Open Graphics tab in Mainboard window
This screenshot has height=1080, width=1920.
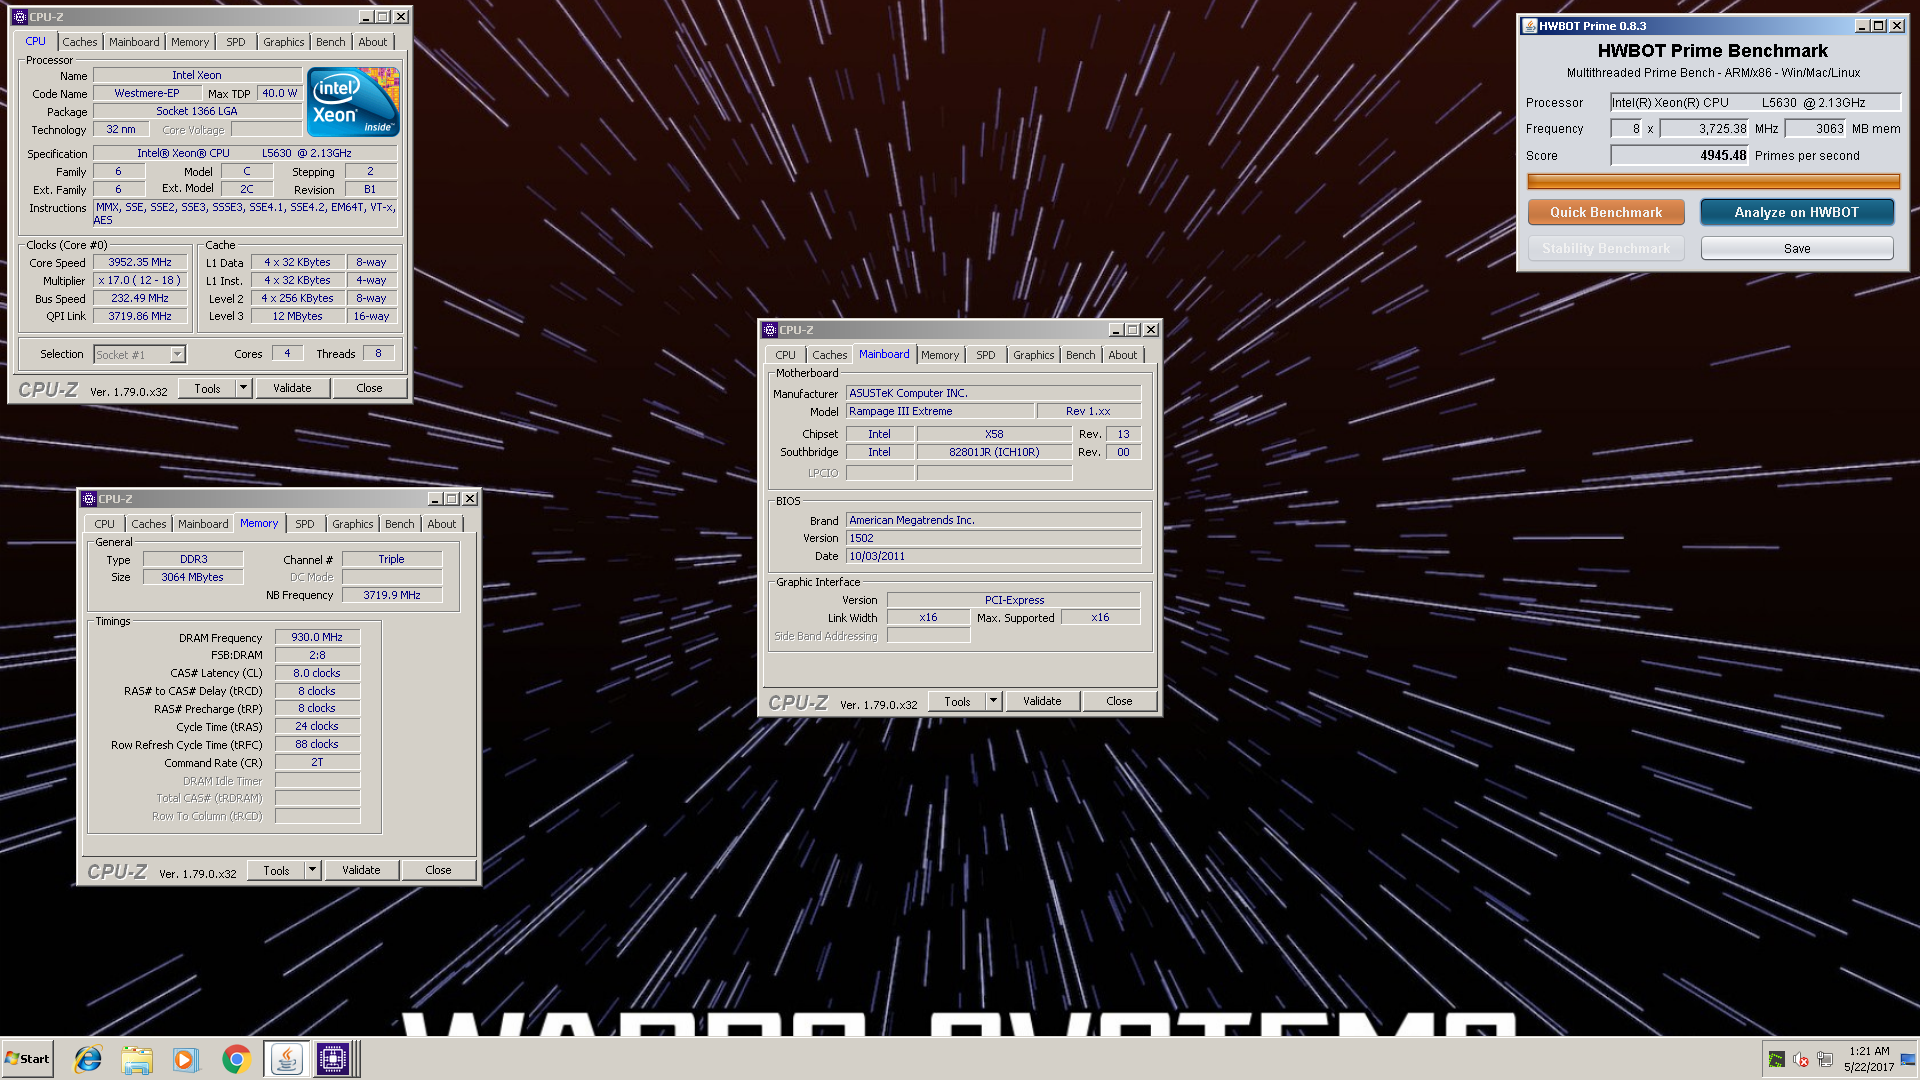(1033, 355)
